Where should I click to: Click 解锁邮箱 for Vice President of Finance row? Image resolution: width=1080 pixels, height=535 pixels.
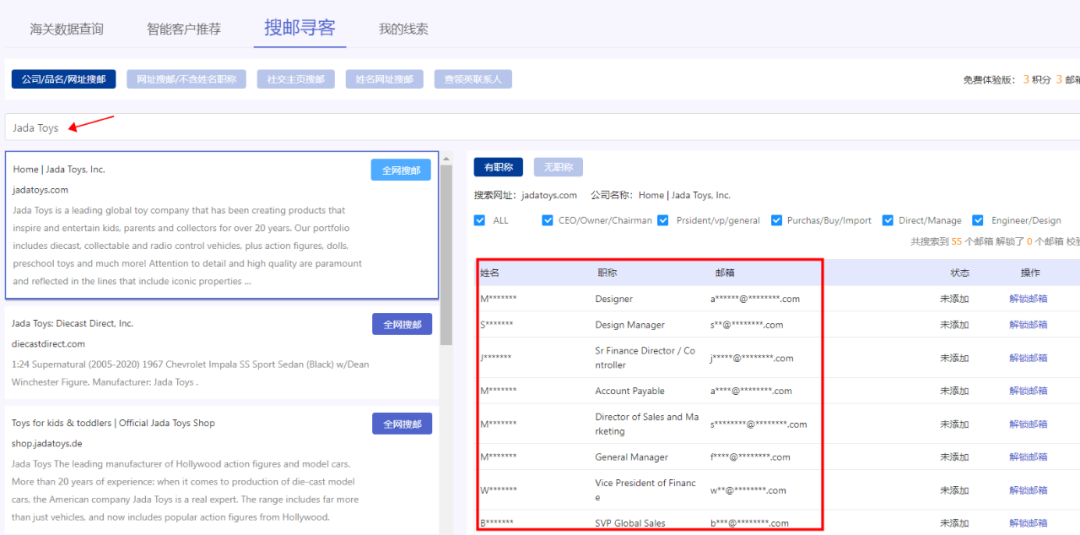pos(1028,490)
